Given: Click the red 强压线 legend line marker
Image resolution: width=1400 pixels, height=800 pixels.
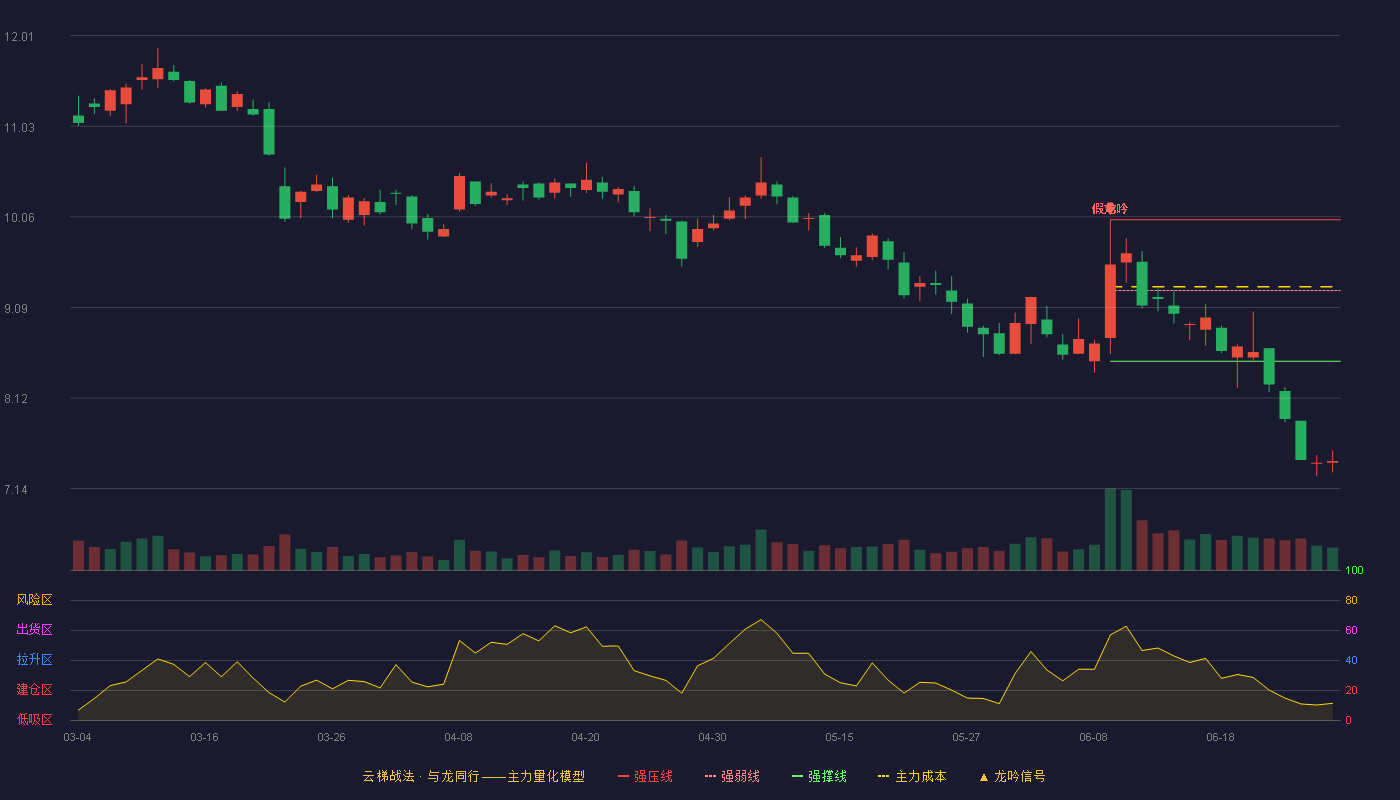Looking at the screenshot, I should 623,776.
